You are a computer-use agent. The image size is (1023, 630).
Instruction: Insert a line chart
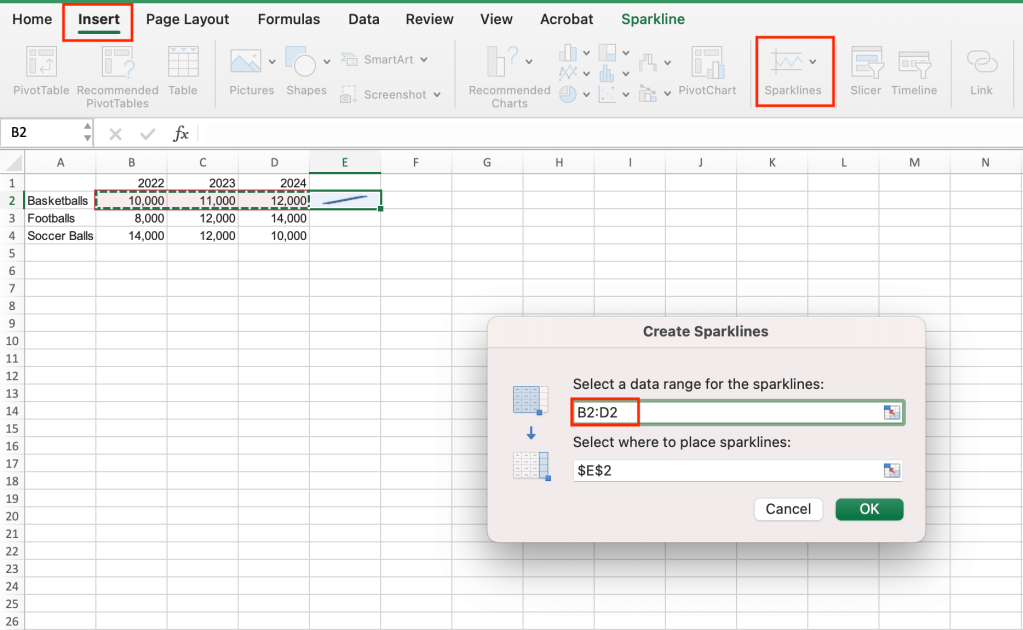coord(568,73)
